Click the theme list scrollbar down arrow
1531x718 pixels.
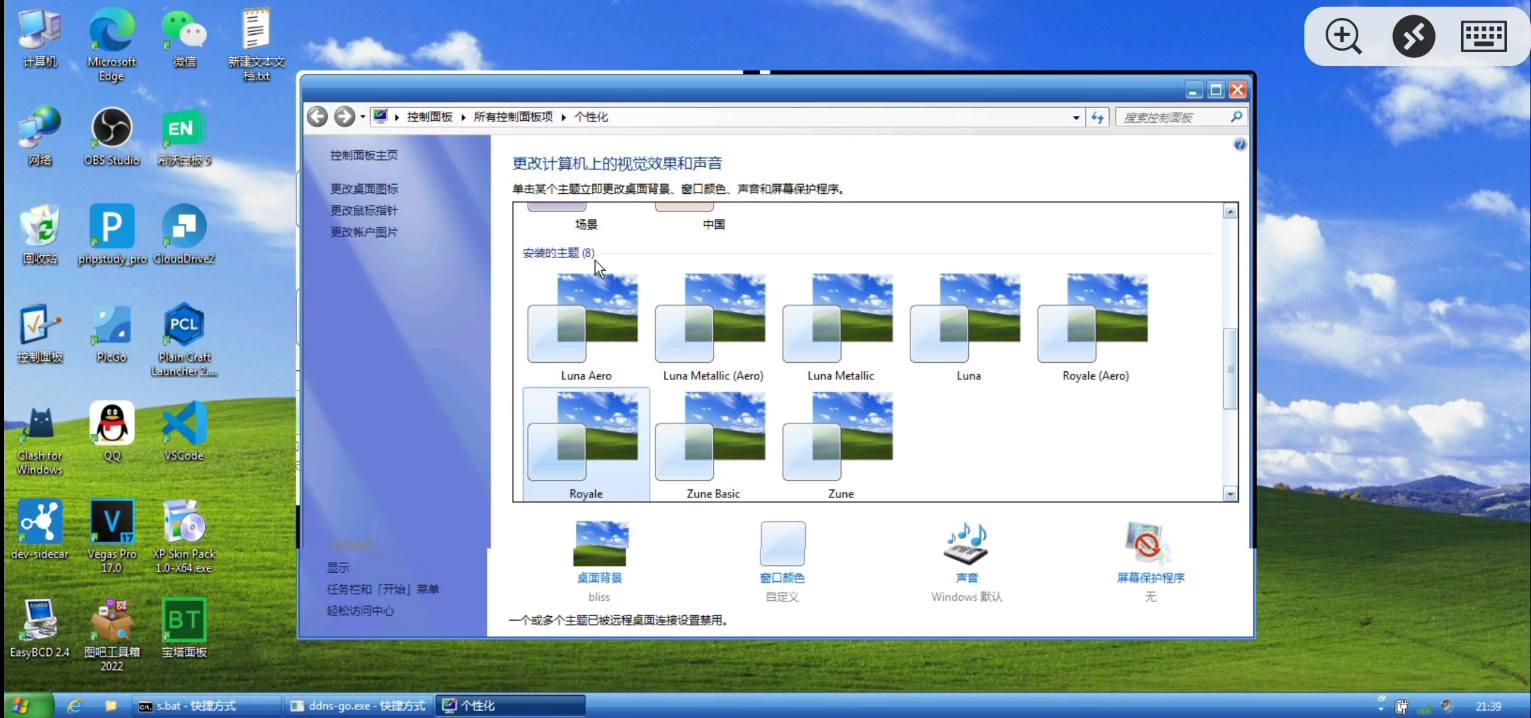(x=1230, y=493)
